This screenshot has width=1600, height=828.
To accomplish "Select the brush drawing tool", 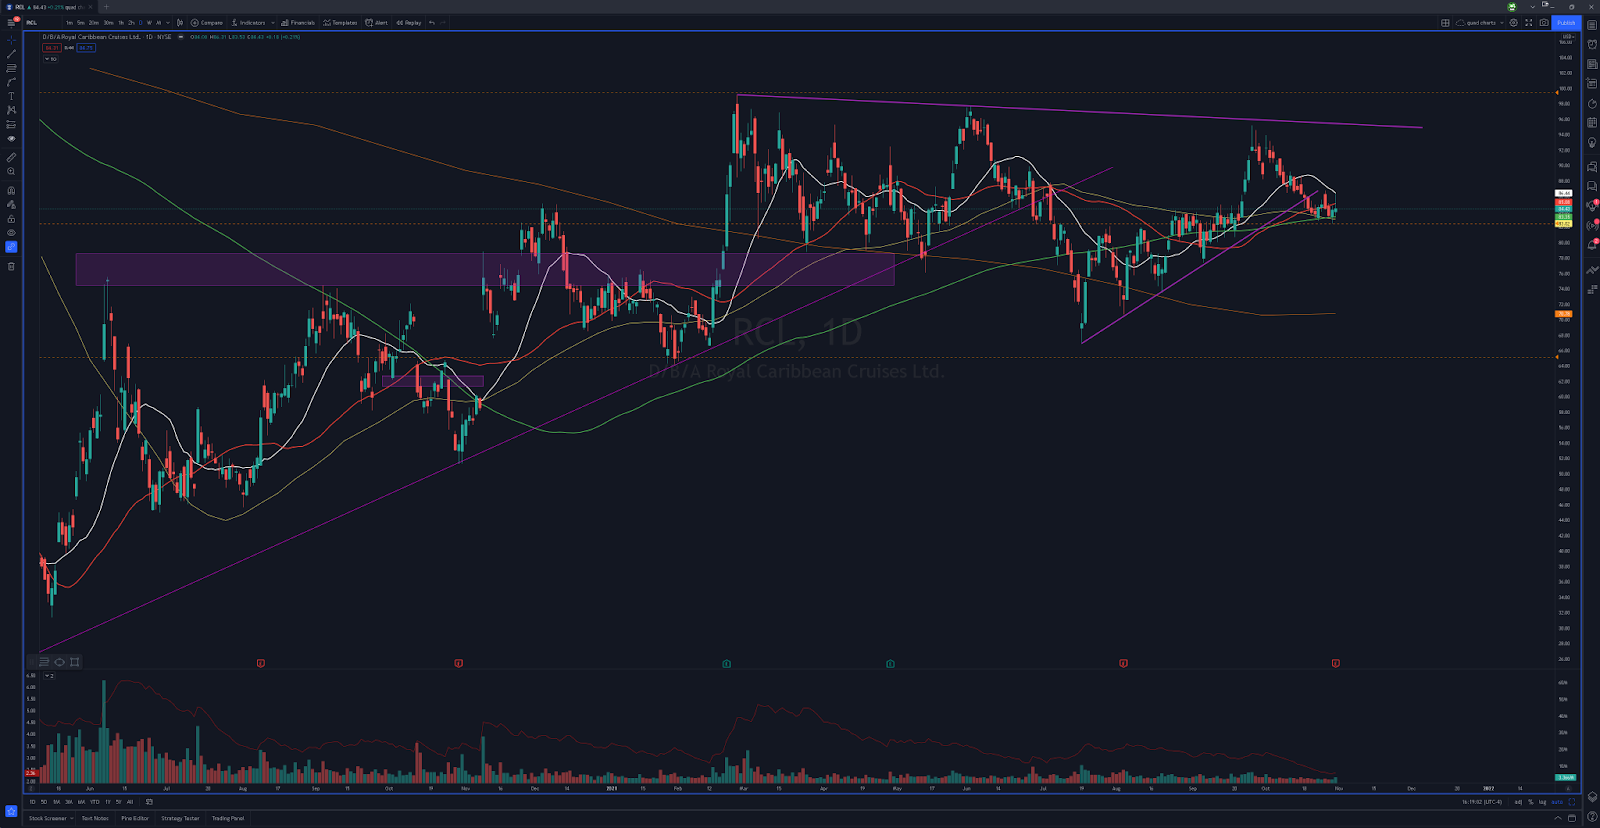I will [x=11, y=82].
